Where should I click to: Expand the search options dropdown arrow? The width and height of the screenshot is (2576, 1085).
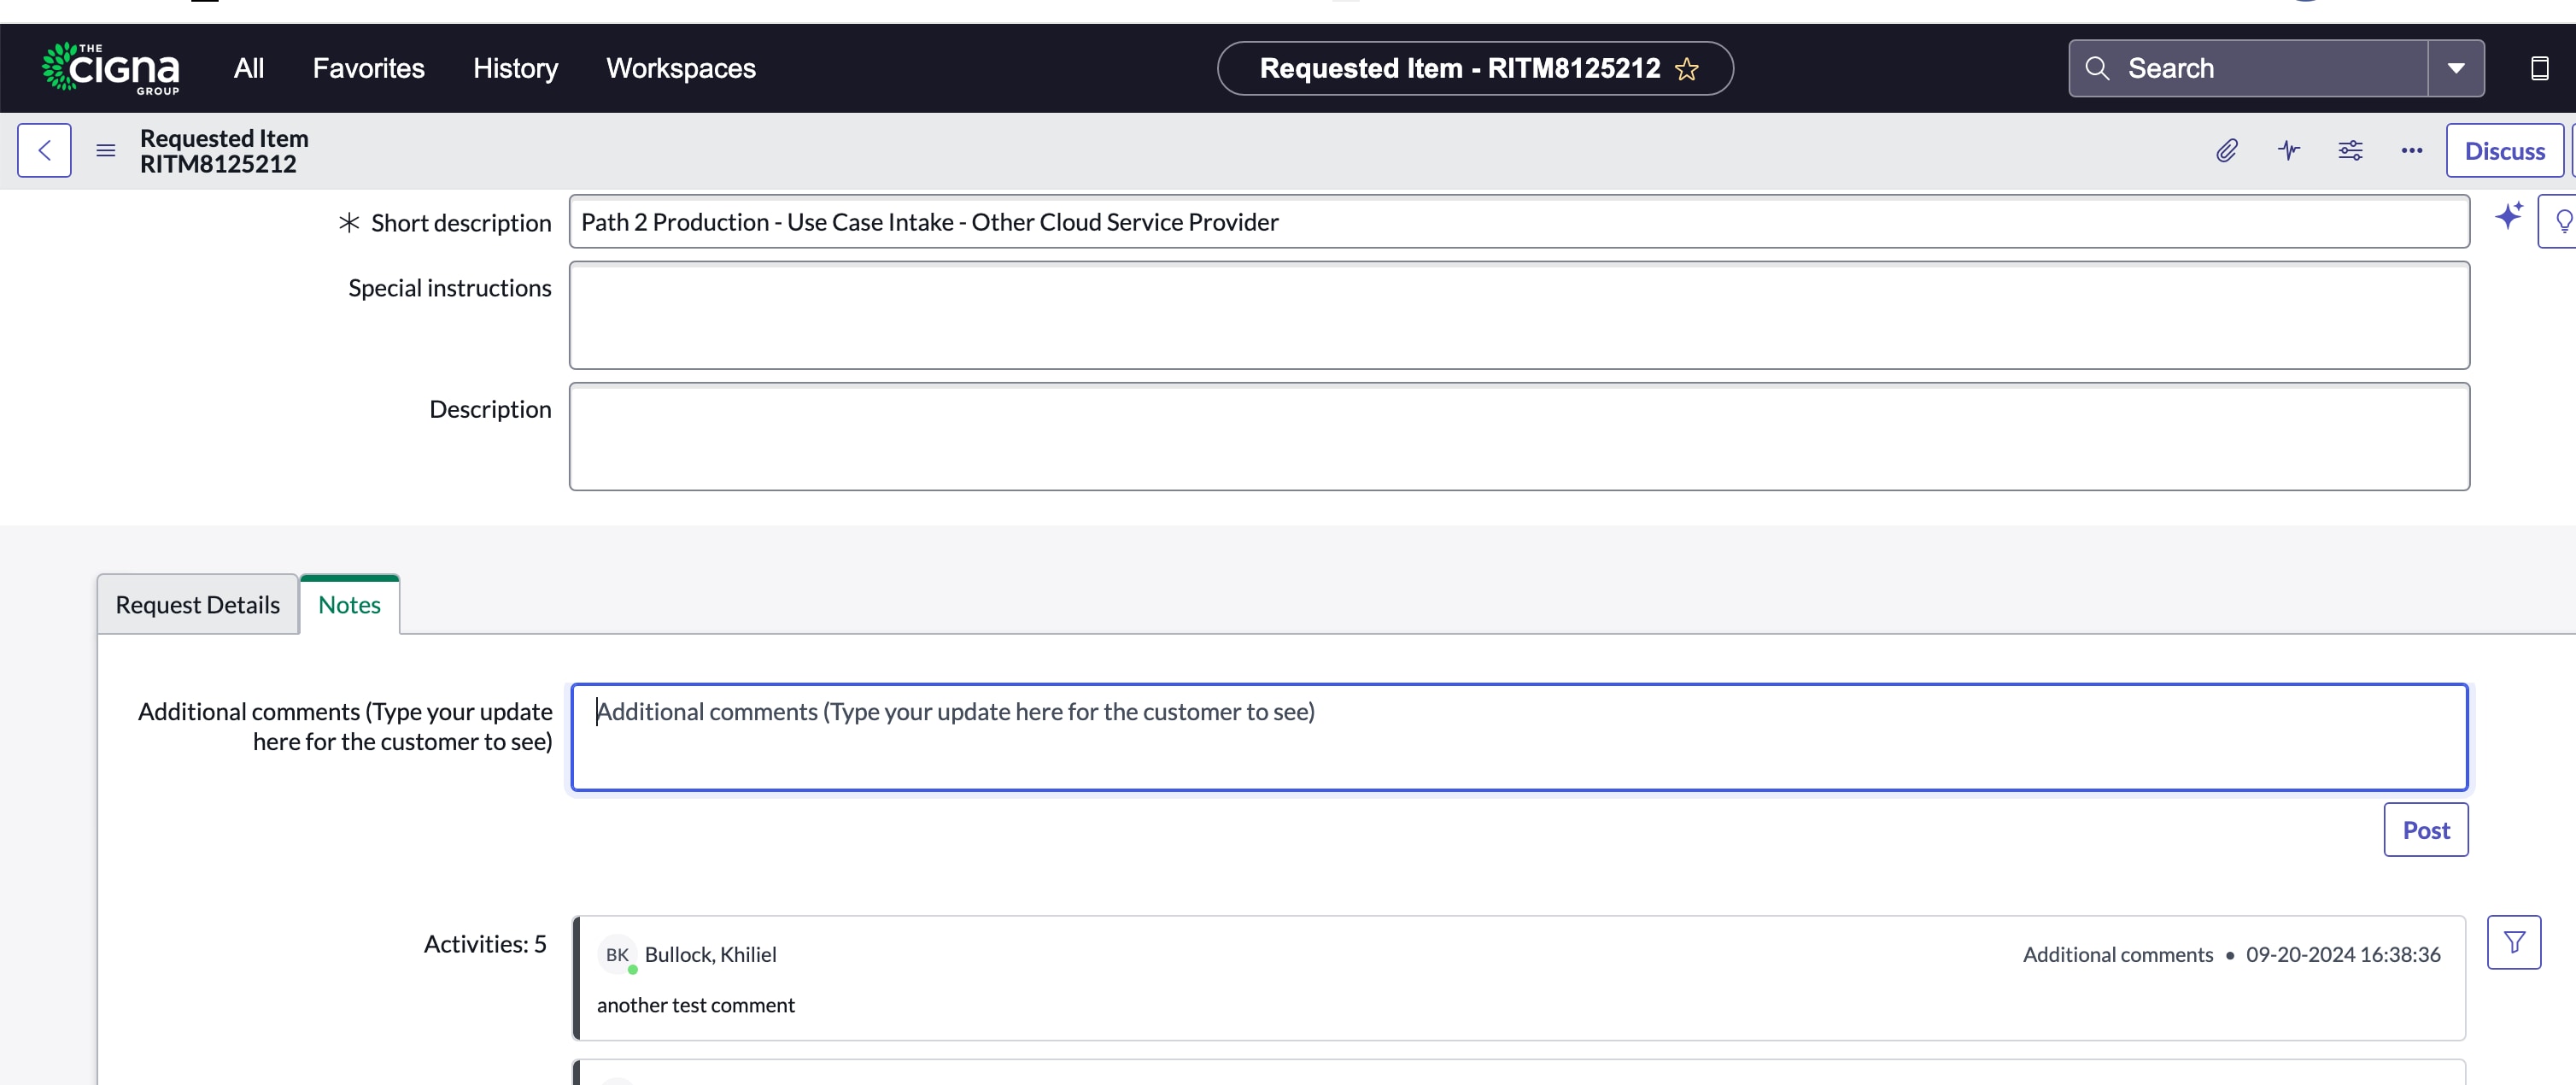coord(2457,68)
